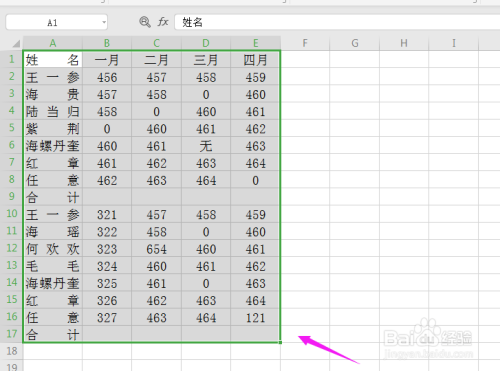The image size is (500, 371).
Task: Click empty total cell B9
Action: coord(107,197)
